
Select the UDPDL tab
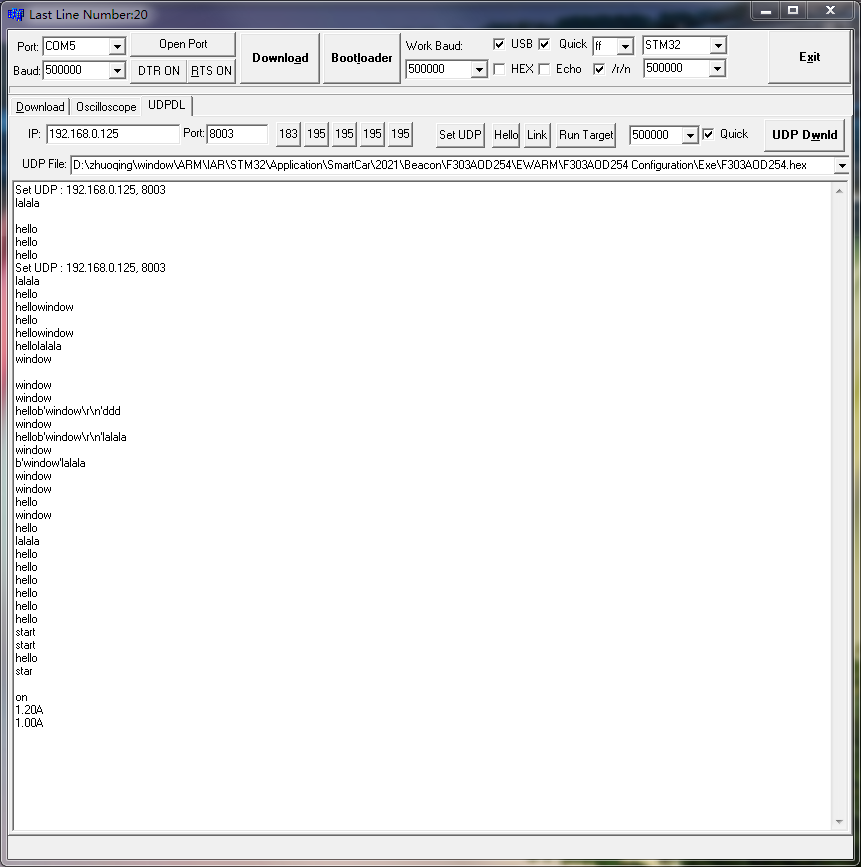[166, 105]
